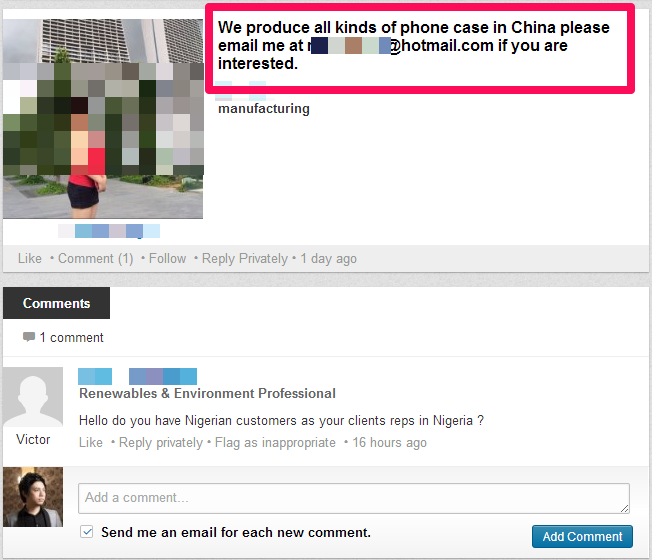This screenshot has height=560, width=652.
Task: Click your profile photo beside comment box
Action: point(33,497)
